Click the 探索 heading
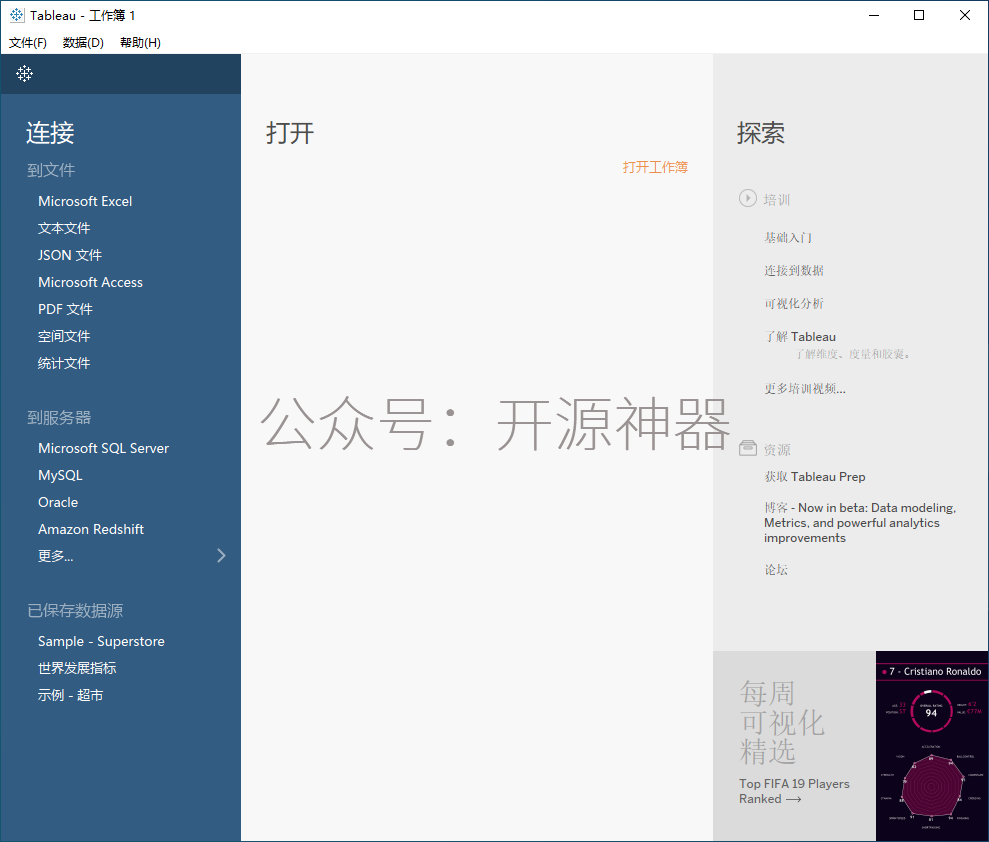989x842 pixels. point(761,132)
